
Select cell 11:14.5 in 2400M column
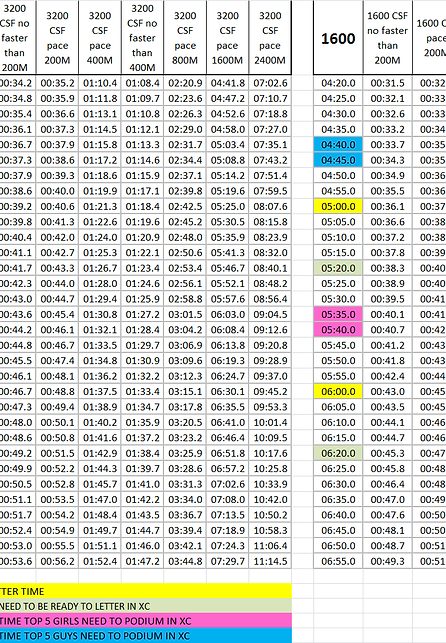(270, 561)
